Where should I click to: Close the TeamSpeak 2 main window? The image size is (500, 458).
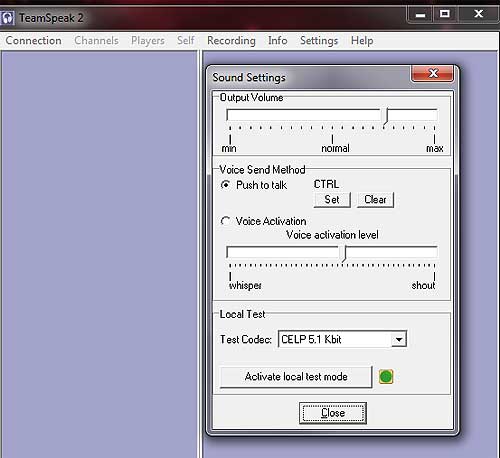coord(479,14)
